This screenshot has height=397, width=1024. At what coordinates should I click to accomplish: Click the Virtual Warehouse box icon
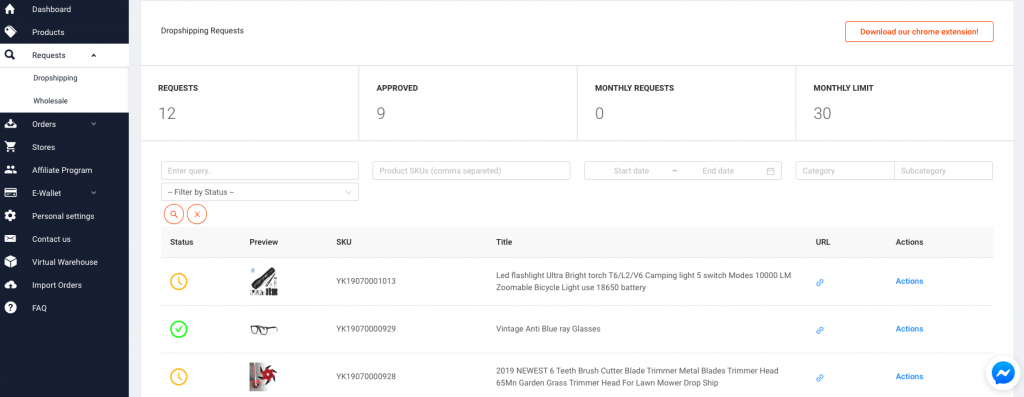(x=10, y=262)
